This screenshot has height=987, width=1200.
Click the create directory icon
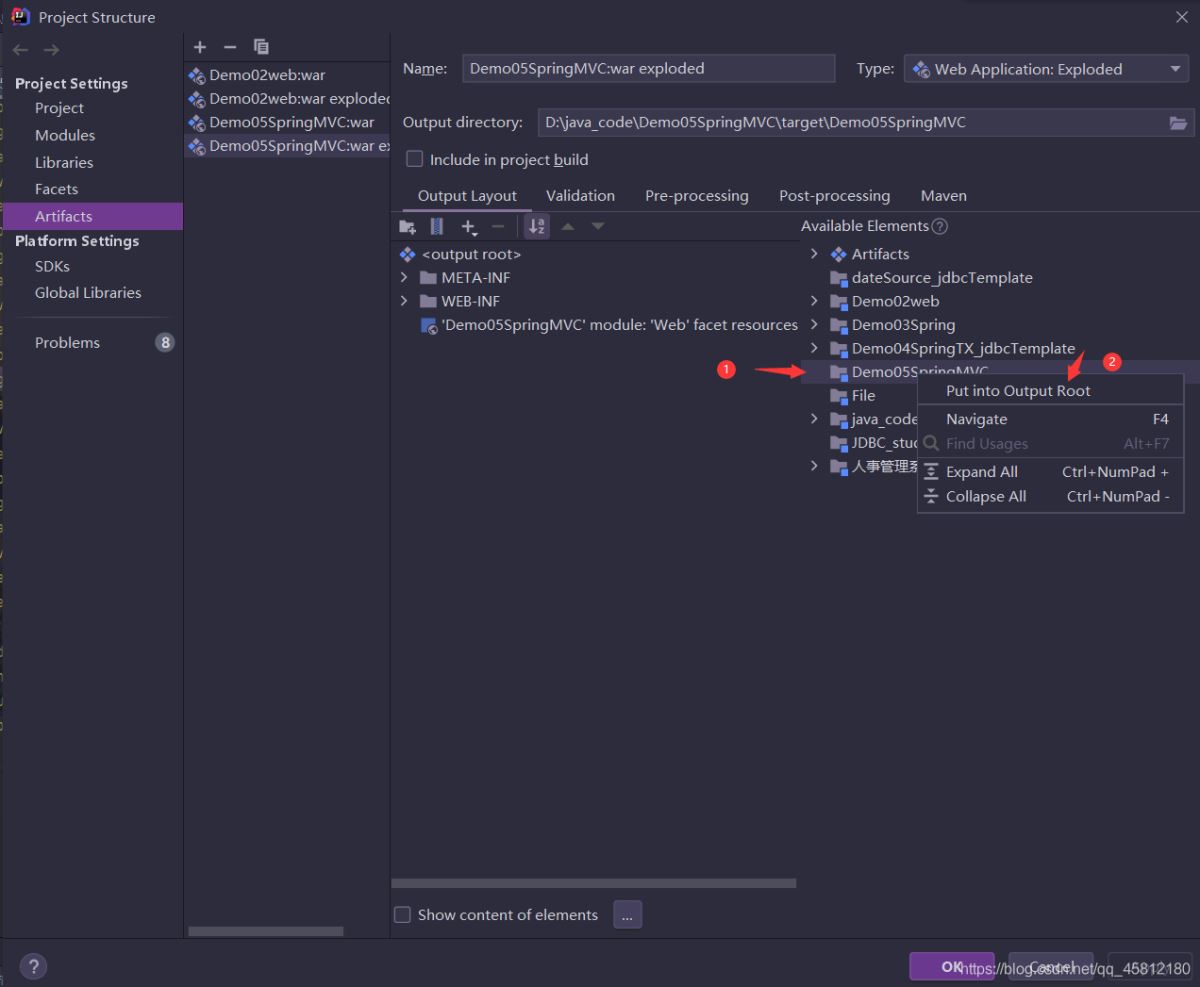407,227
